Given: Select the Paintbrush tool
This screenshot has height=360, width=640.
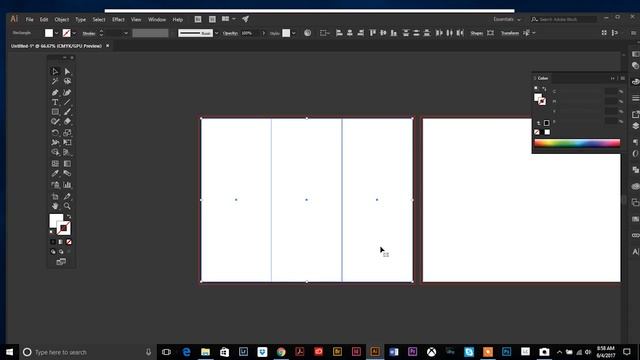Looking at the screenshot, I should click(x=67, y=111).
